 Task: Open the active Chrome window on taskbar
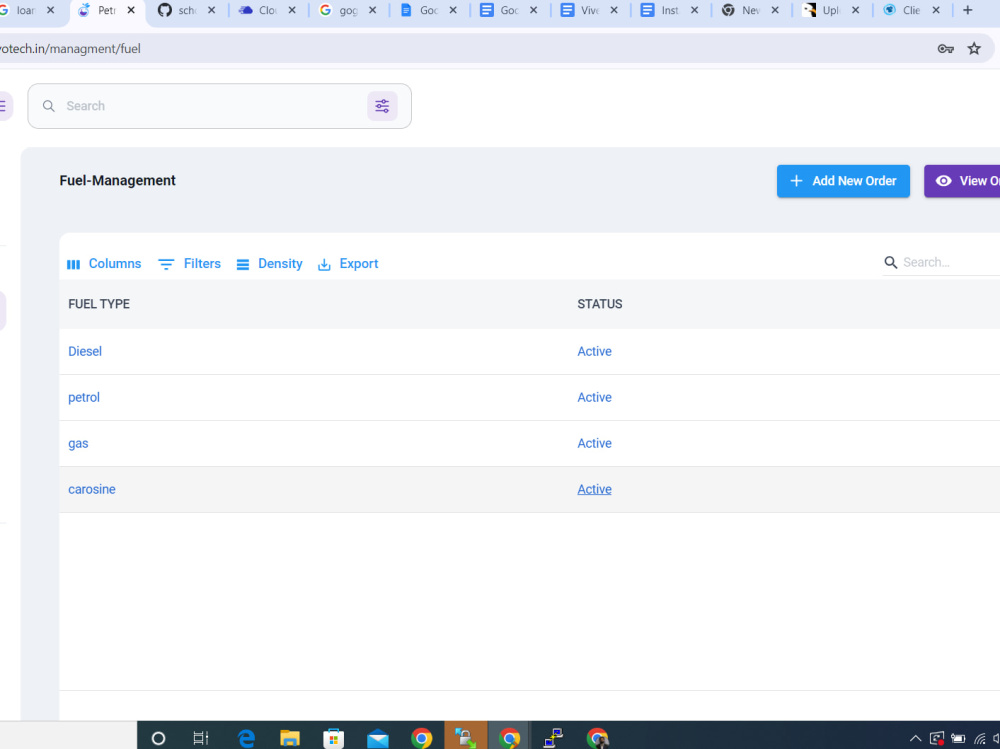(509, 738)
